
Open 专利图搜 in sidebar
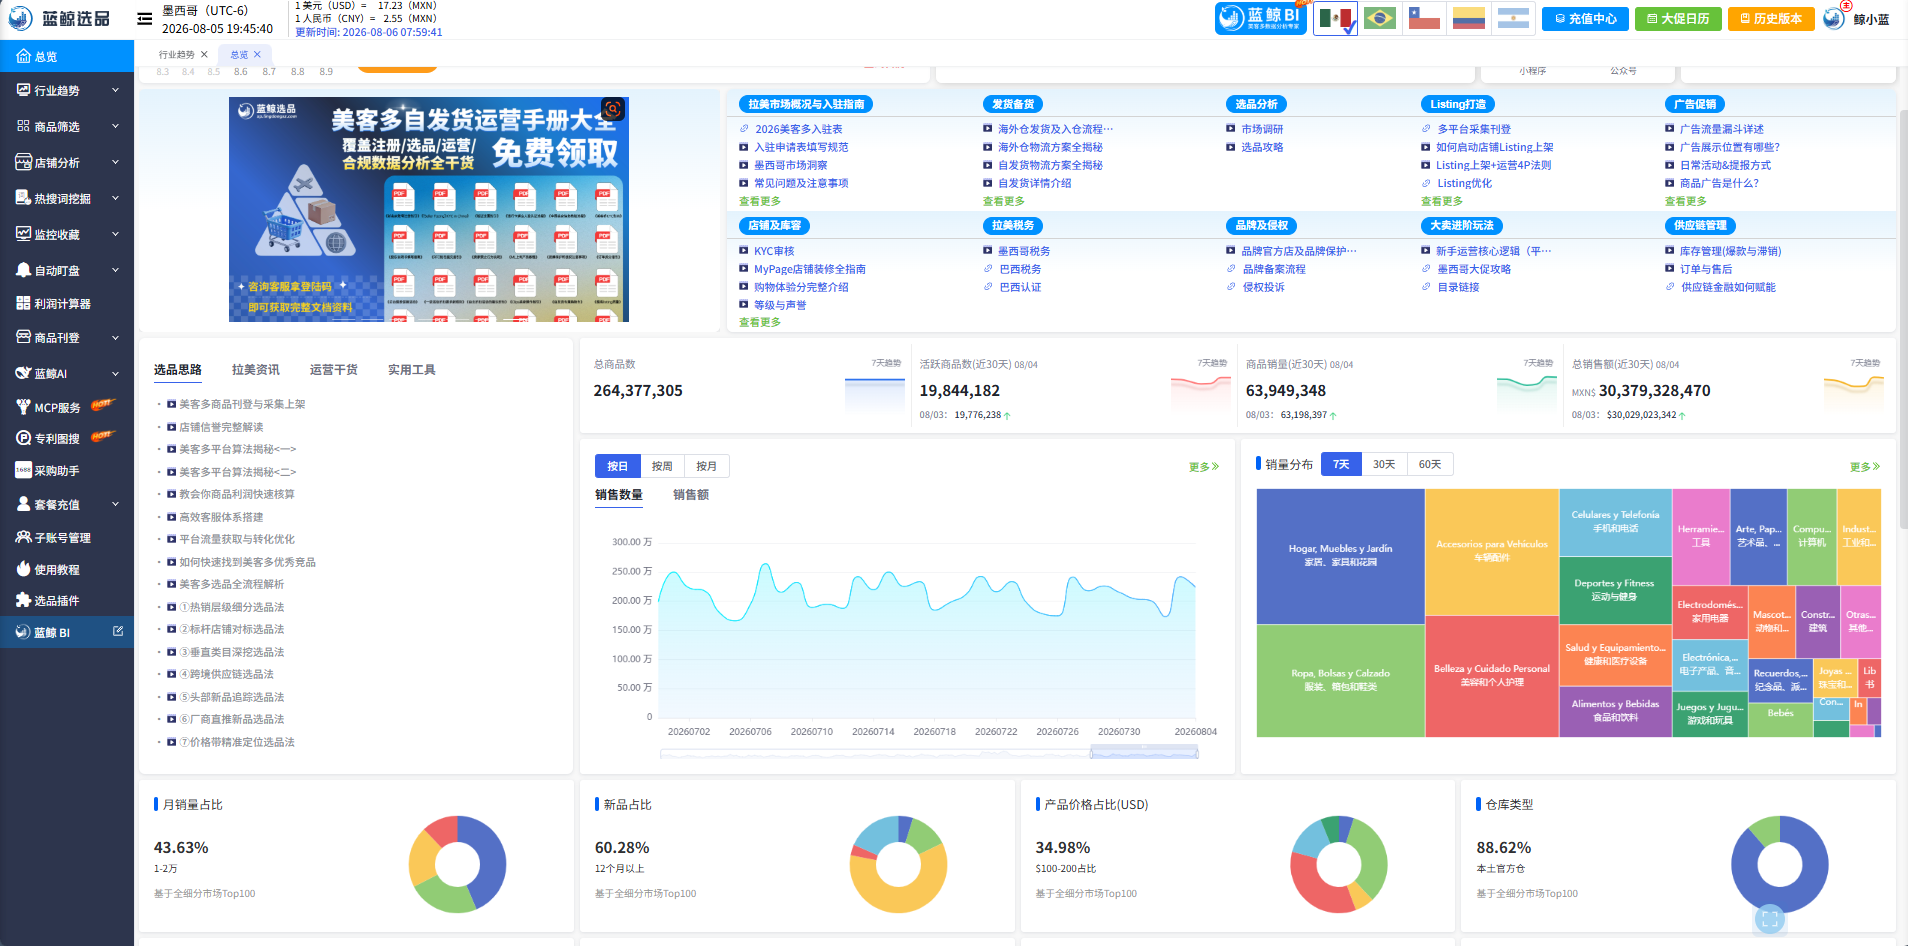click(67, 438)
